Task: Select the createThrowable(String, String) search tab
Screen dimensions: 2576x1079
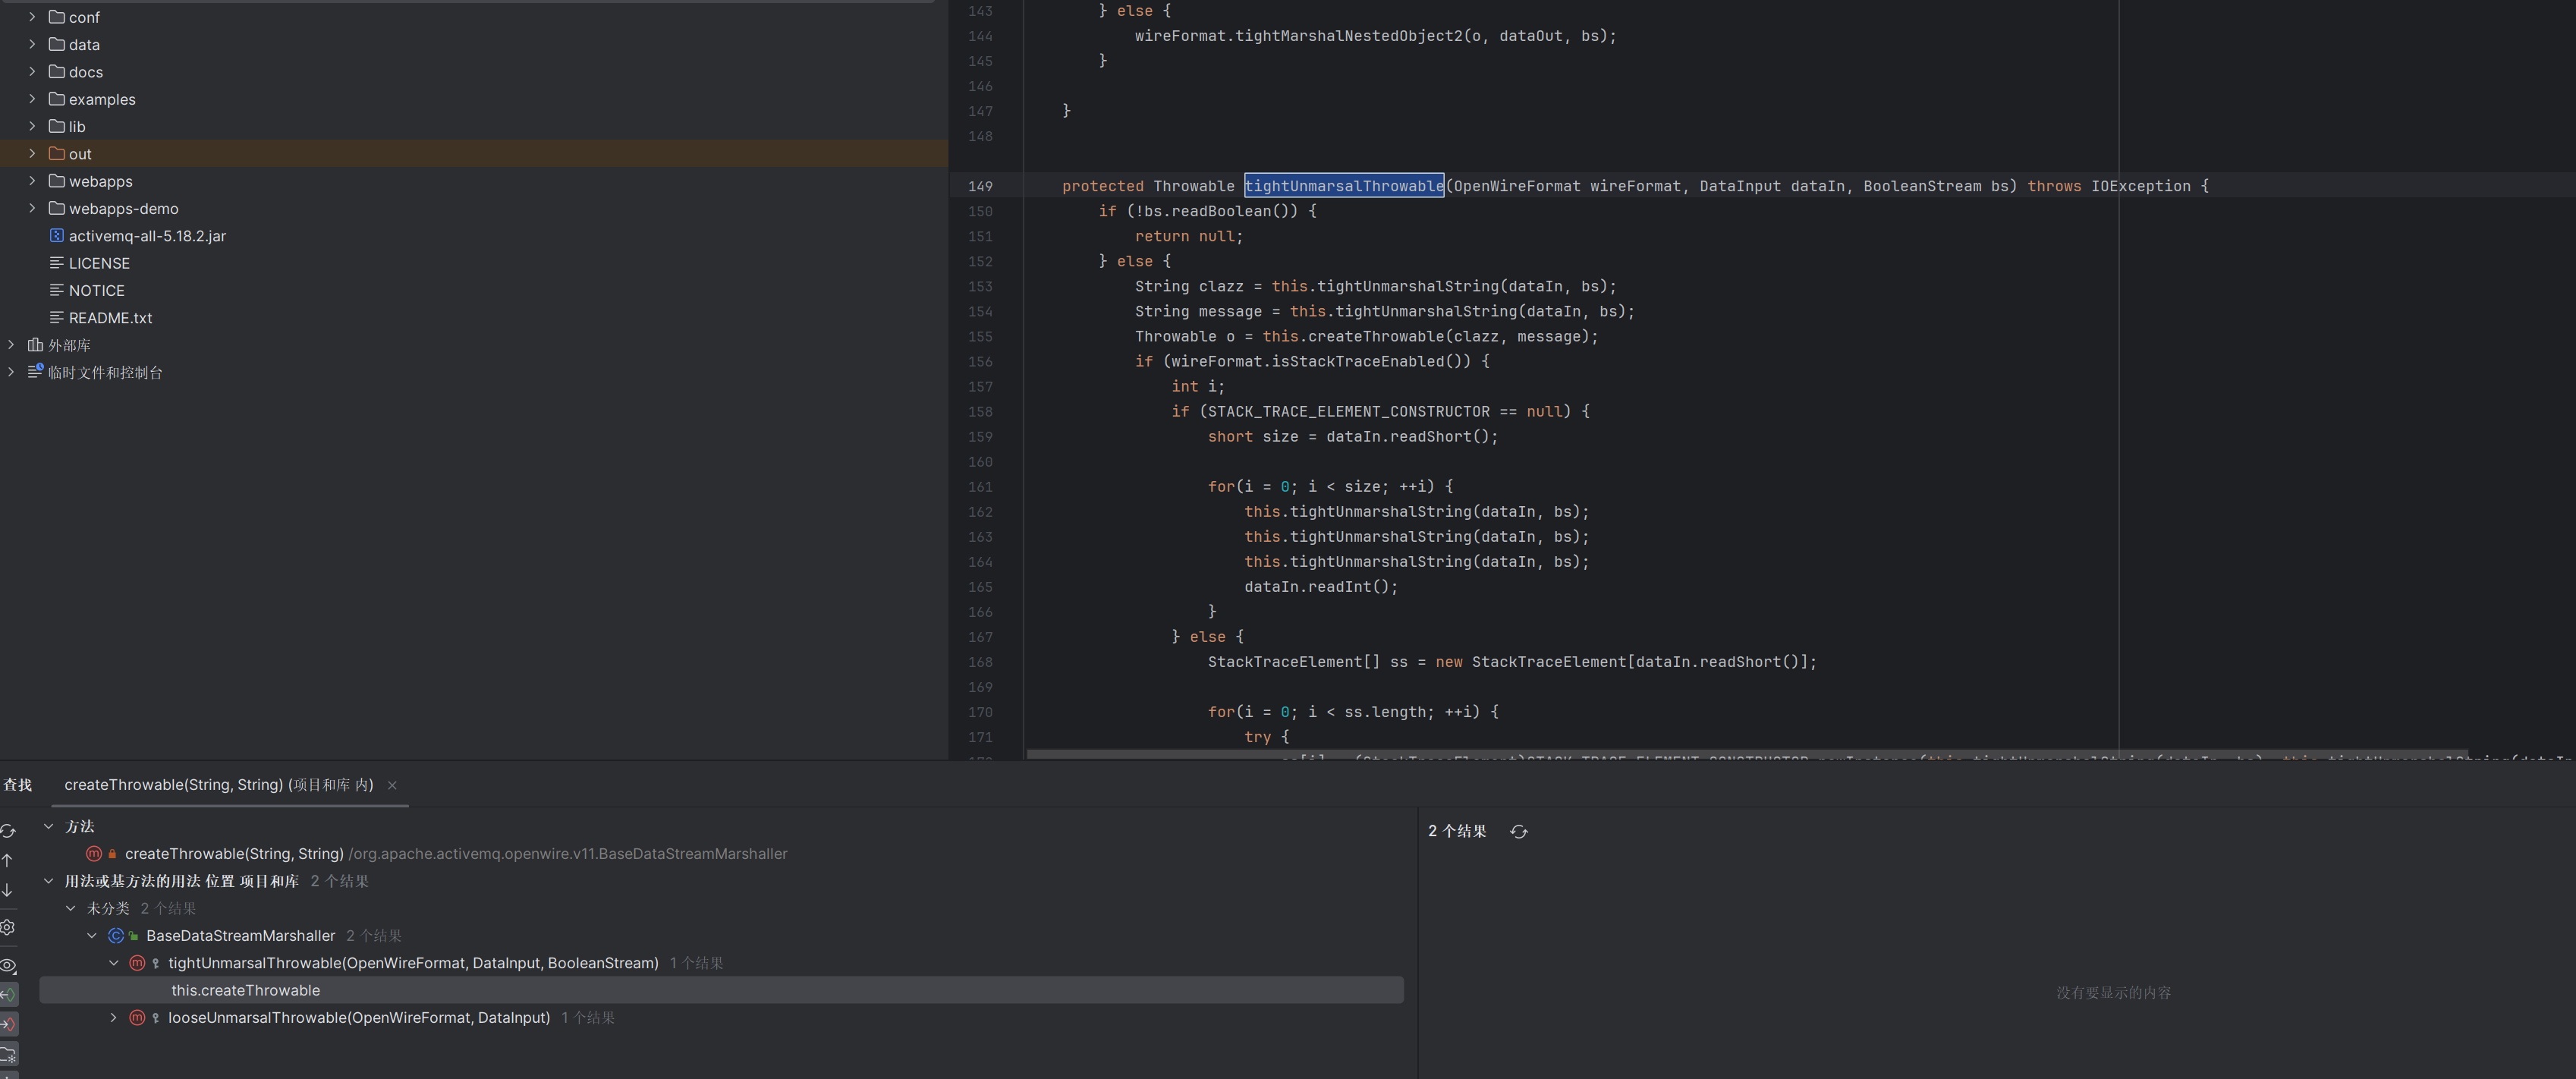Action: 218,785
